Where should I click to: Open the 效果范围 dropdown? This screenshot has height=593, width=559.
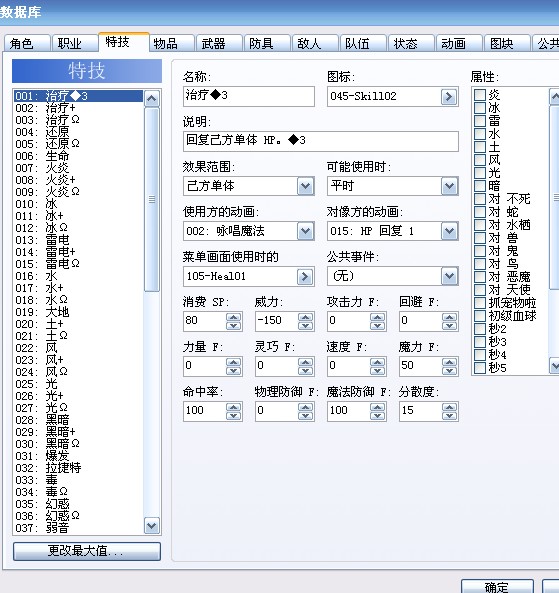(306, 186)
